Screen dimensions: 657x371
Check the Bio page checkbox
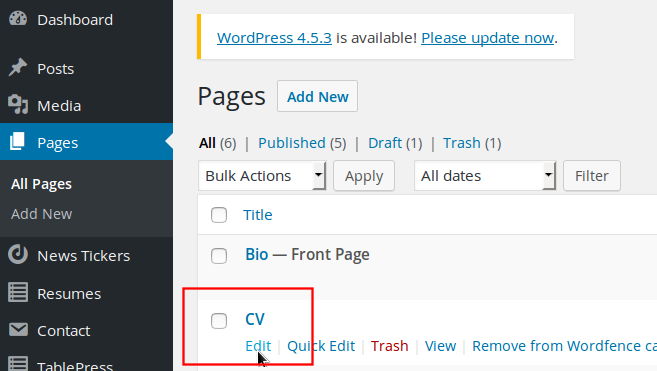(x=219, y=256)
